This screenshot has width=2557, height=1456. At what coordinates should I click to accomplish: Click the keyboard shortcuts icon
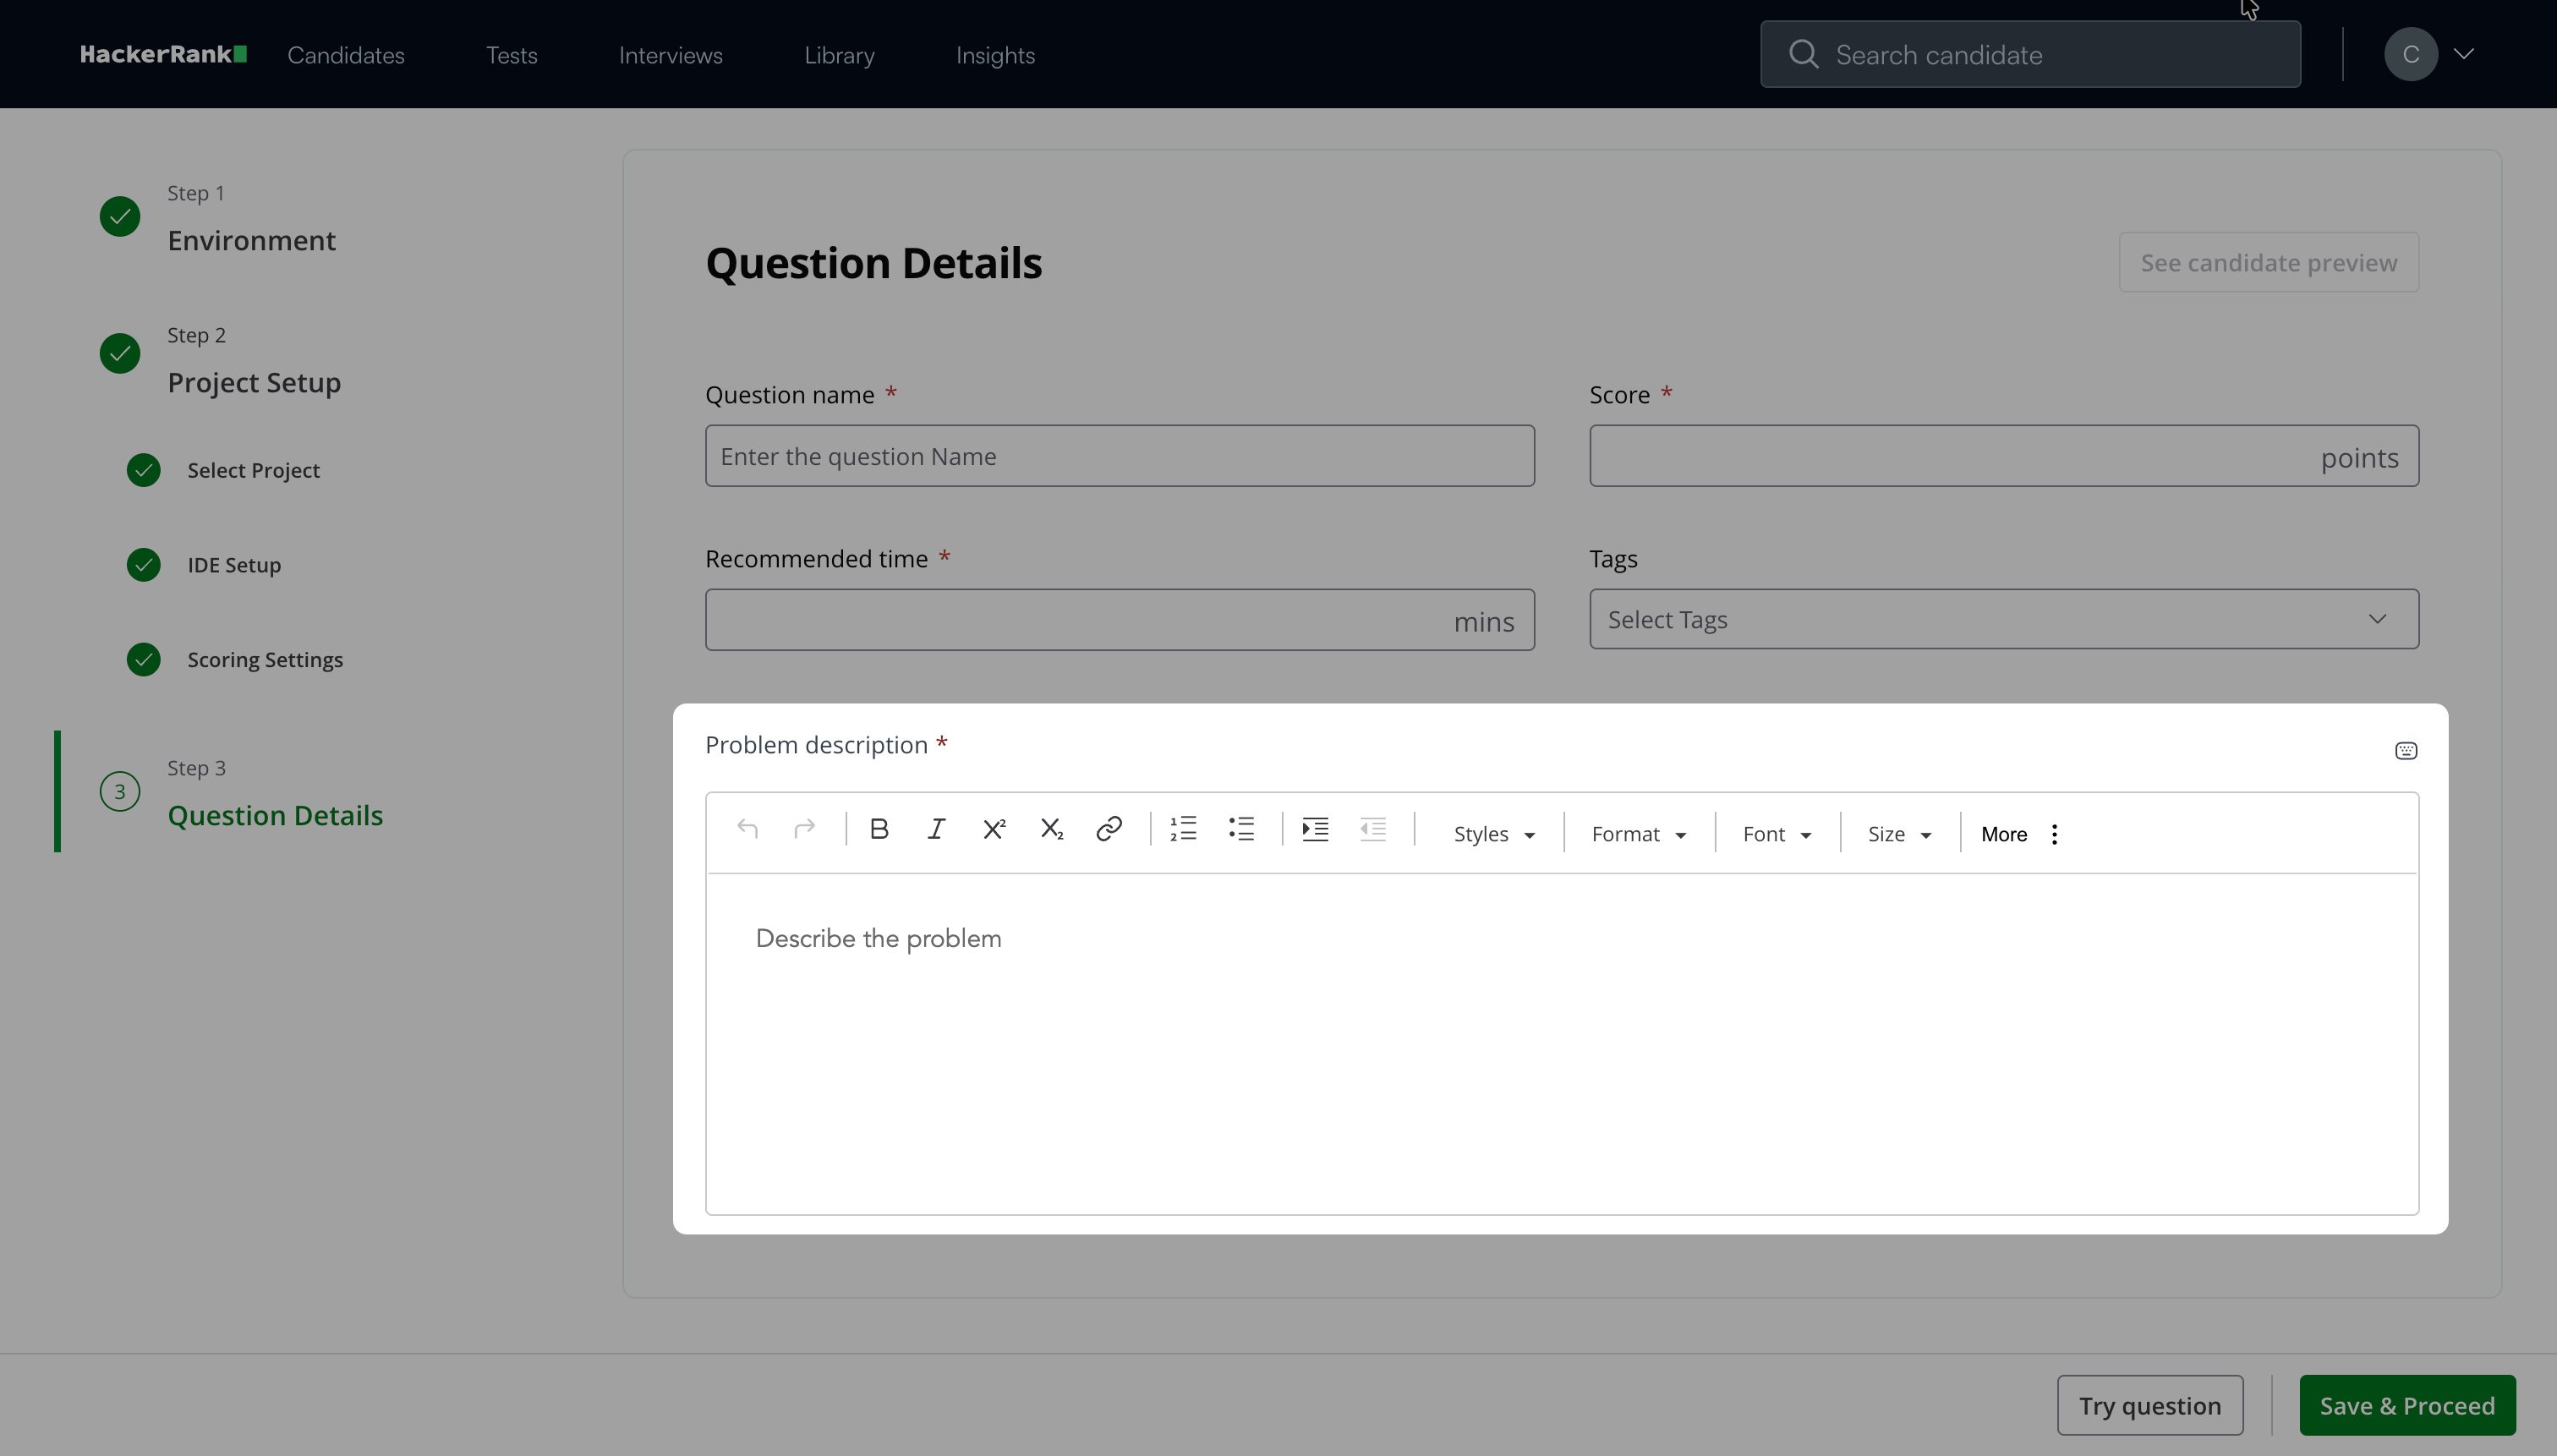[x=2405, y=751]
